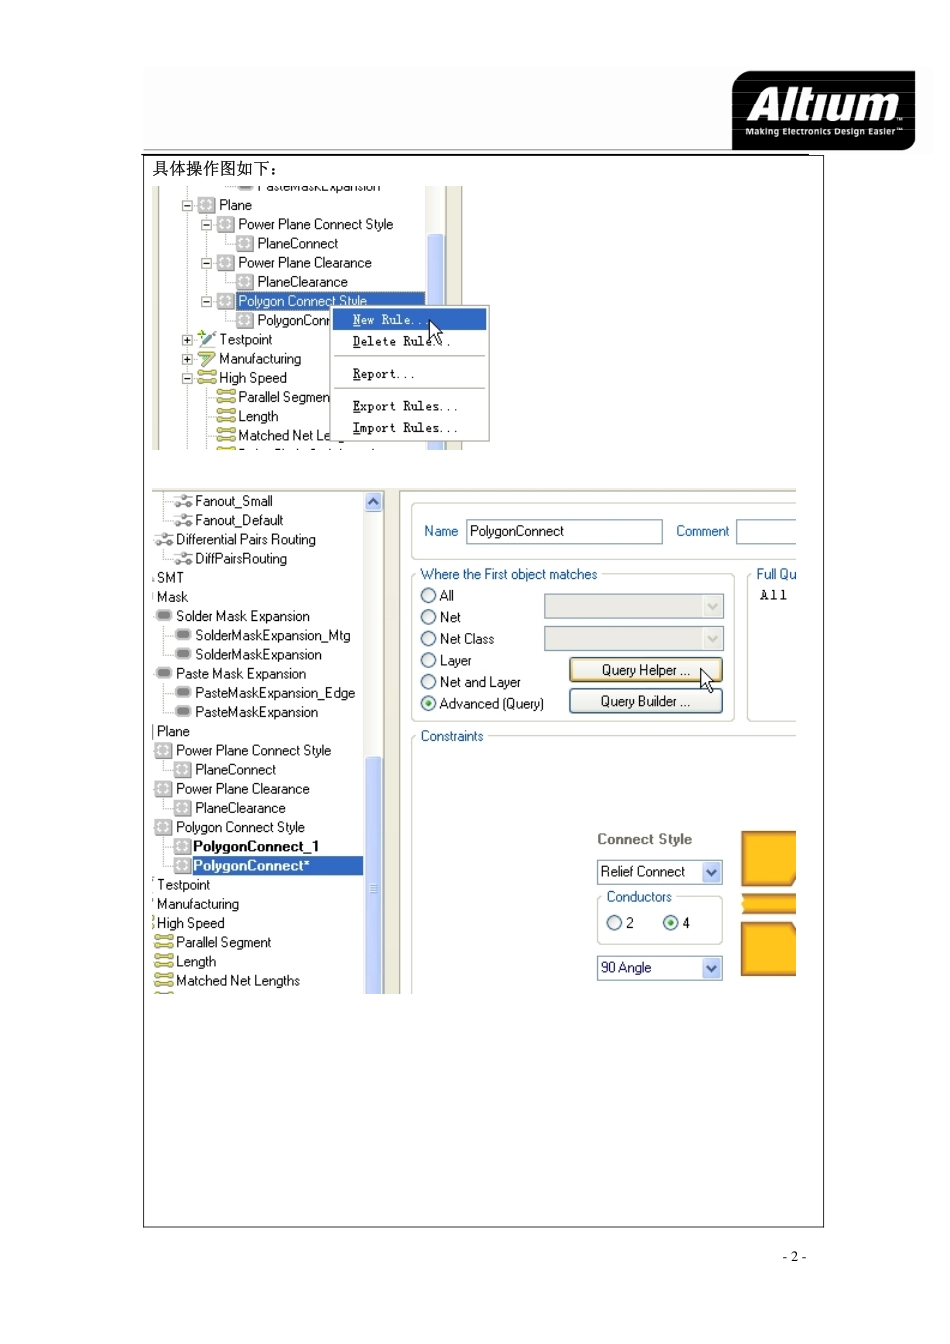Collapse the Plane node expander box
Screen dimensions: 950x1344
187,205
